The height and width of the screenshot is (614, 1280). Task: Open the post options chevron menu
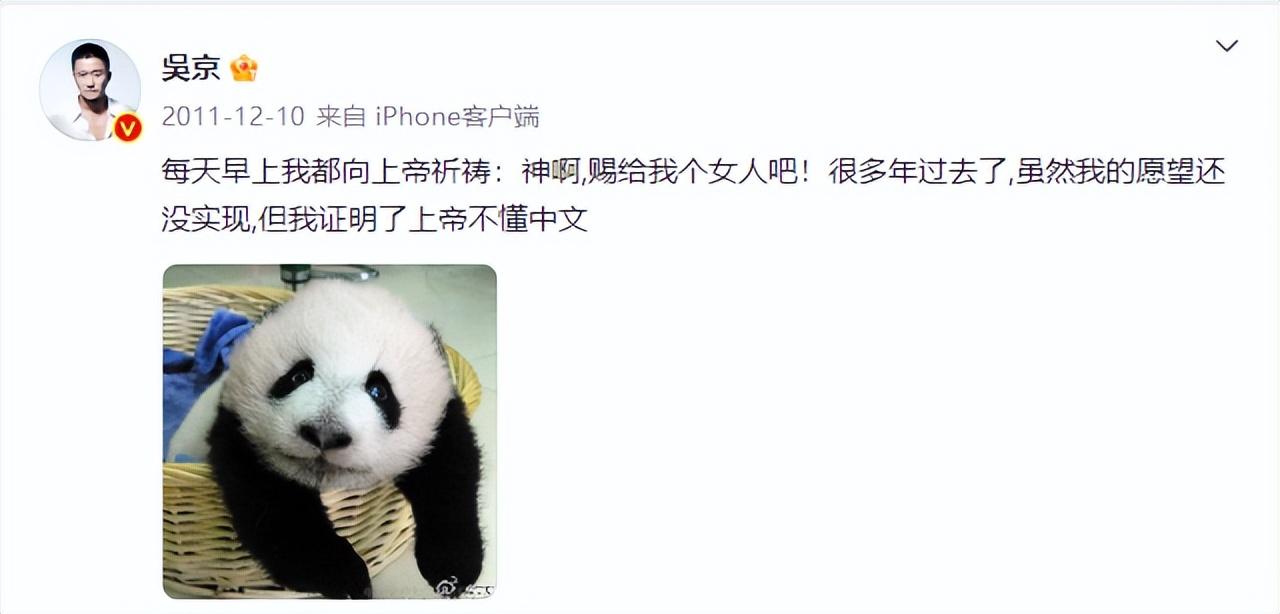click(1226, 46)
